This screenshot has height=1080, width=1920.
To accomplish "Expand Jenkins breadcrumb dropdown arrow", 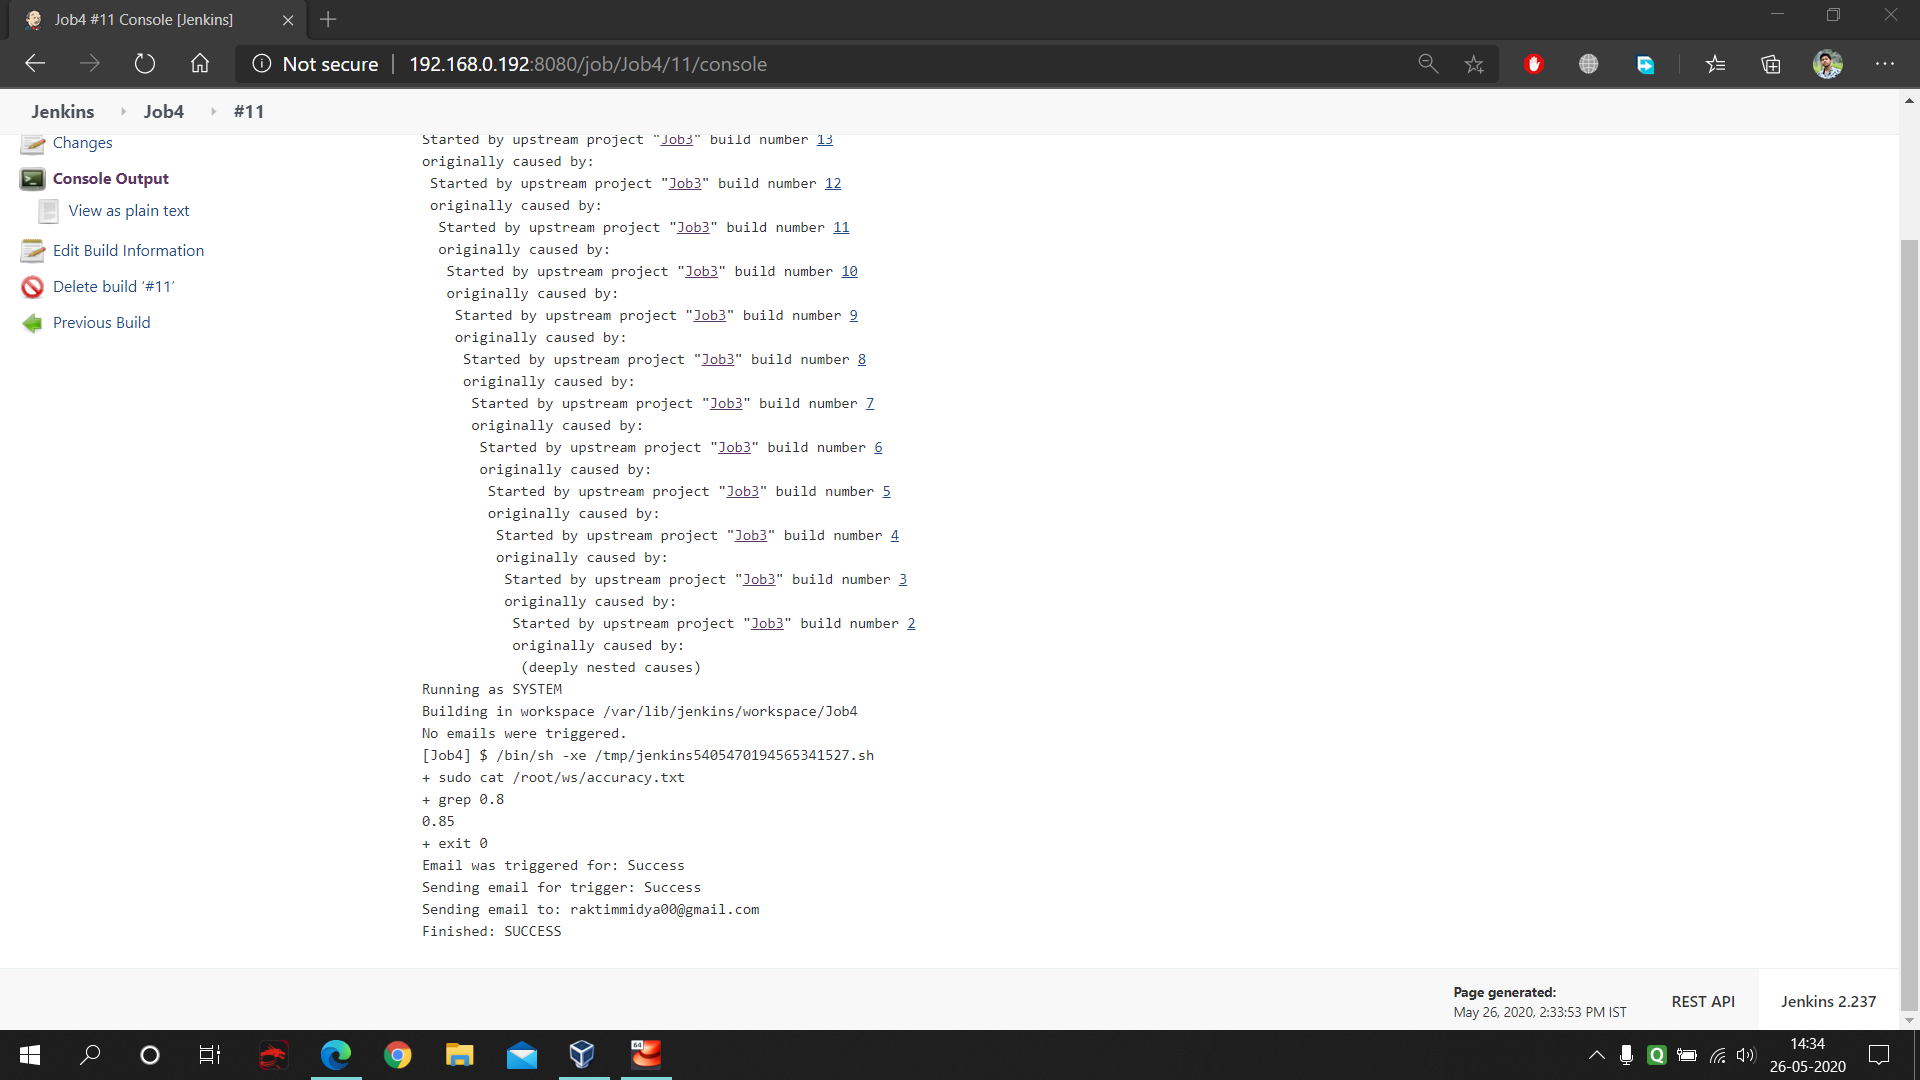I will click(123, 112).
